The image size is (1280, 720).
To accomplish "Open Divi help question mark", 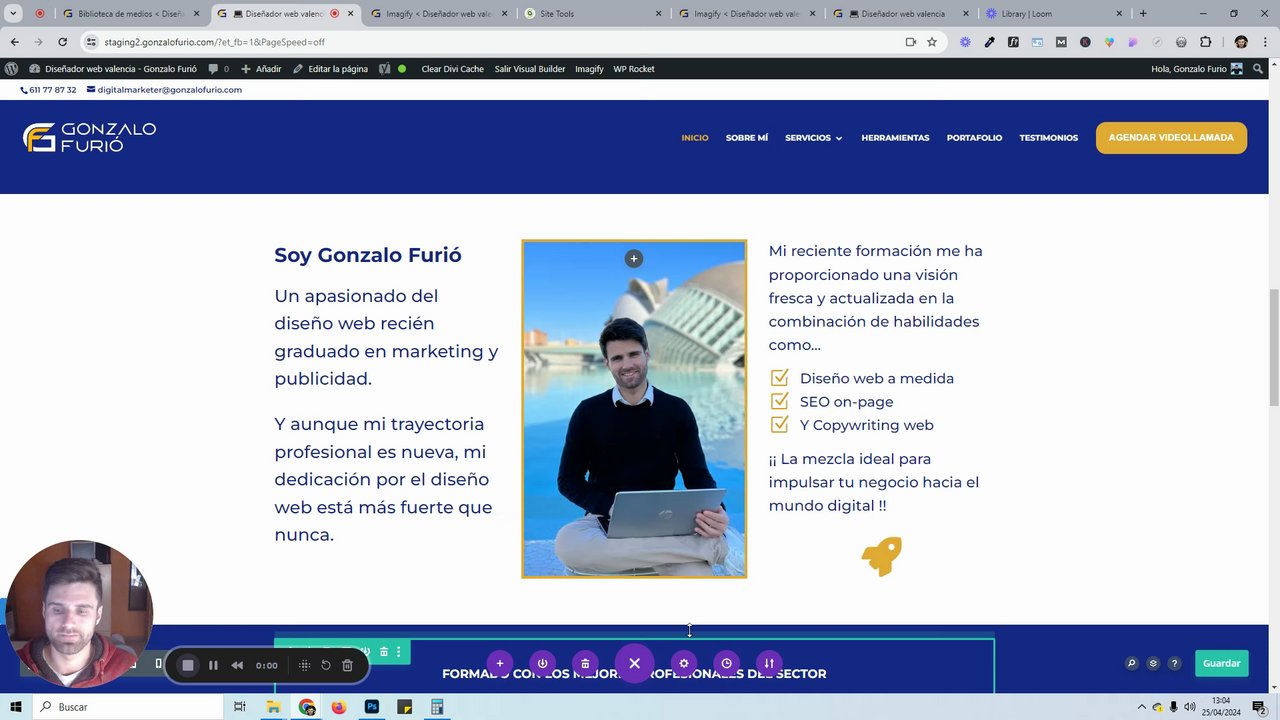I will click(x=1175, y=663).
